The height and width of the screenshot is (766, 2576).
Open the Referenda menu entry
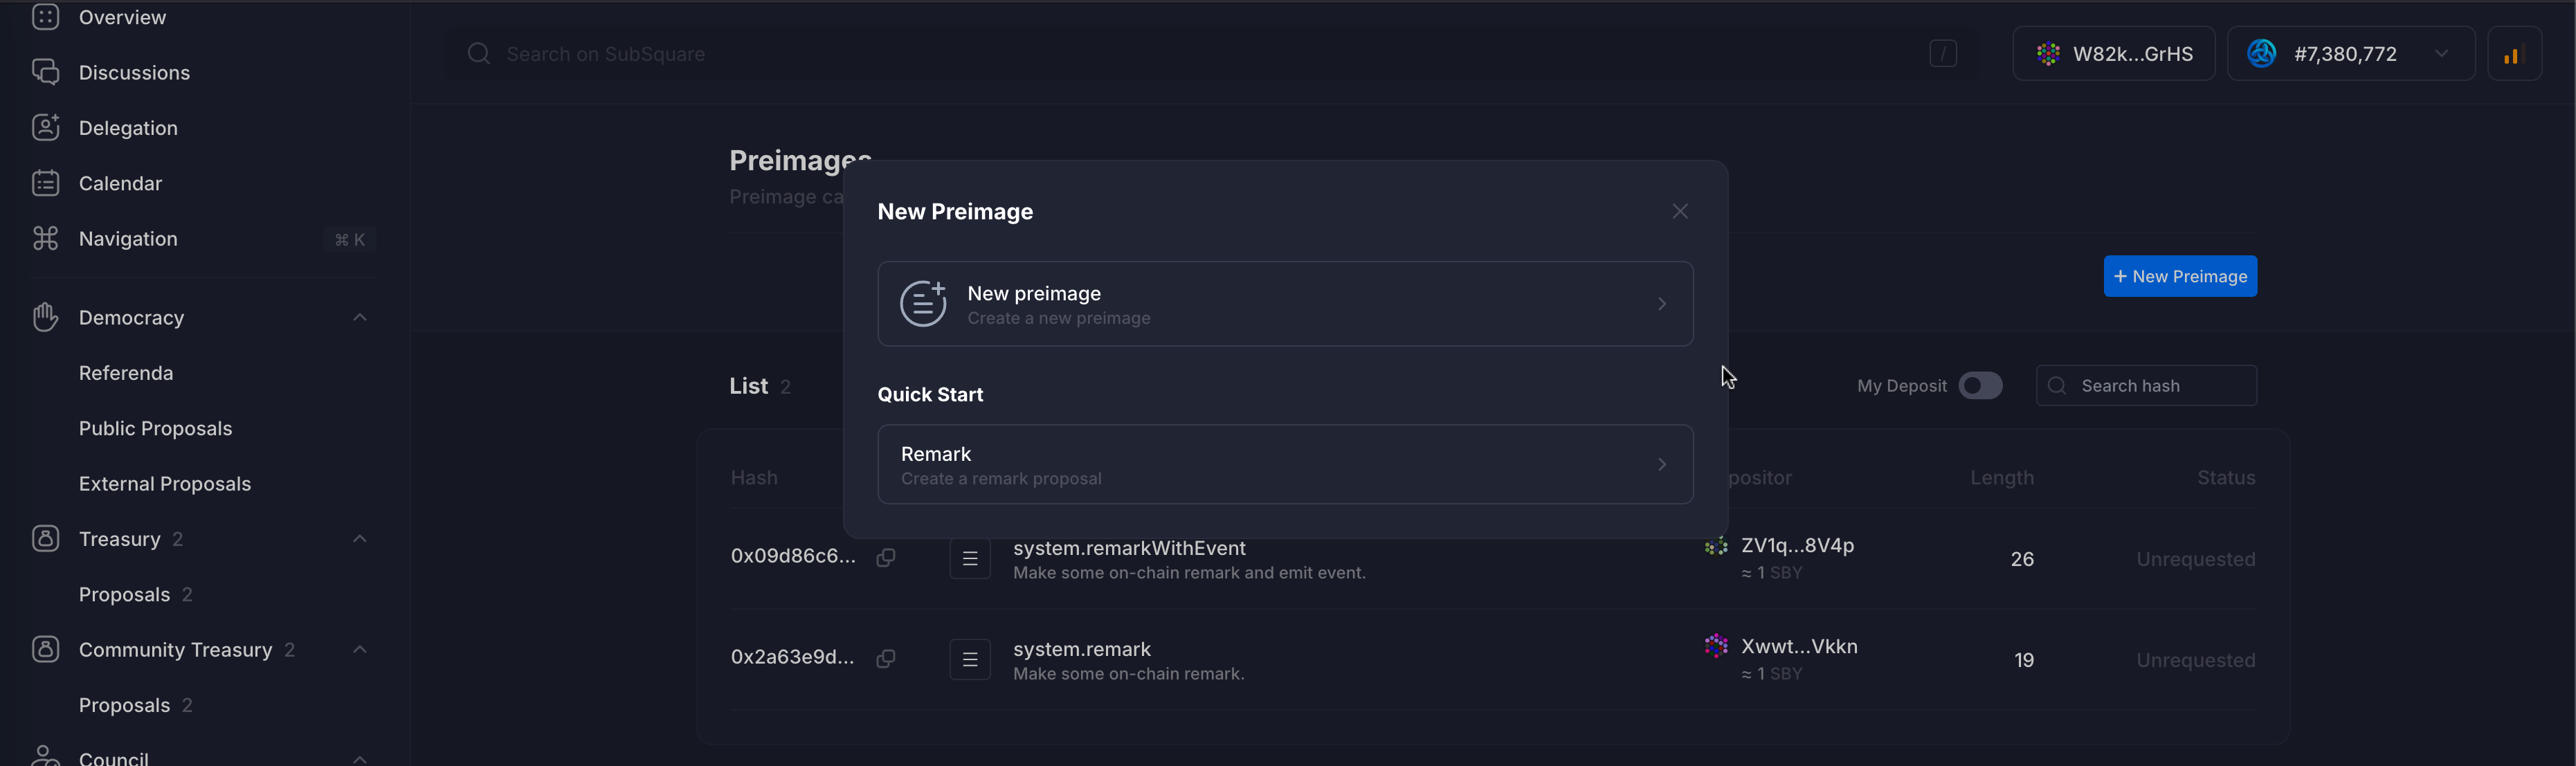click(126, 372)
